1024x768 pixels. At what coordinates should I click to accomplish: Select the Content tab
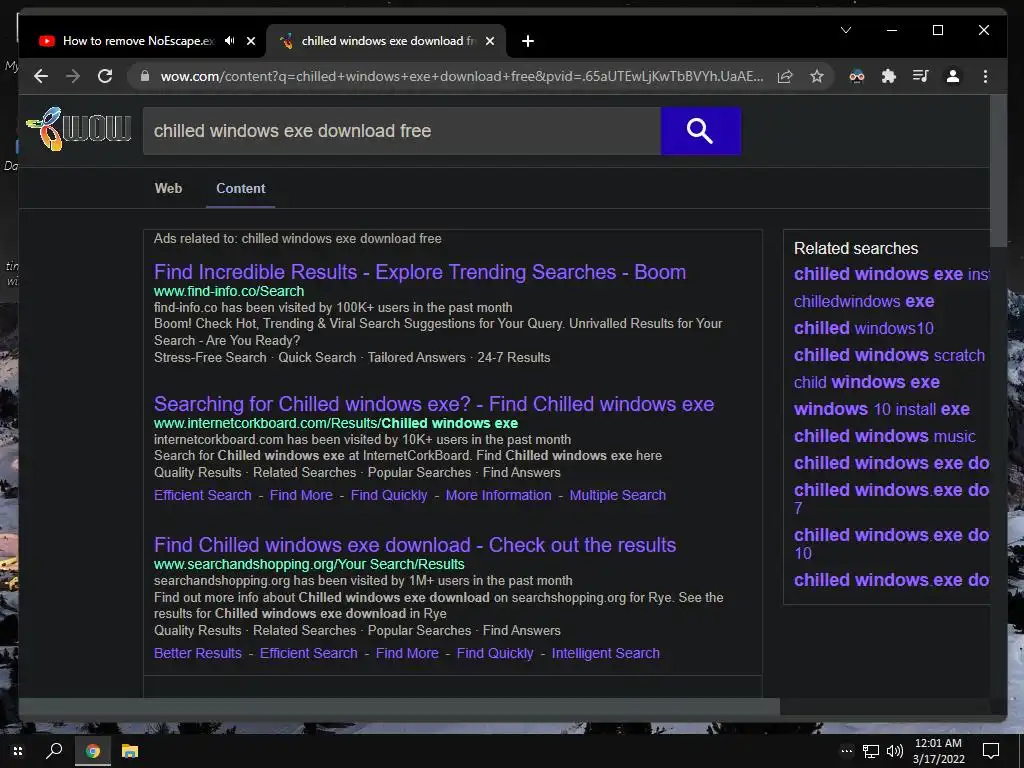[240, 188]
